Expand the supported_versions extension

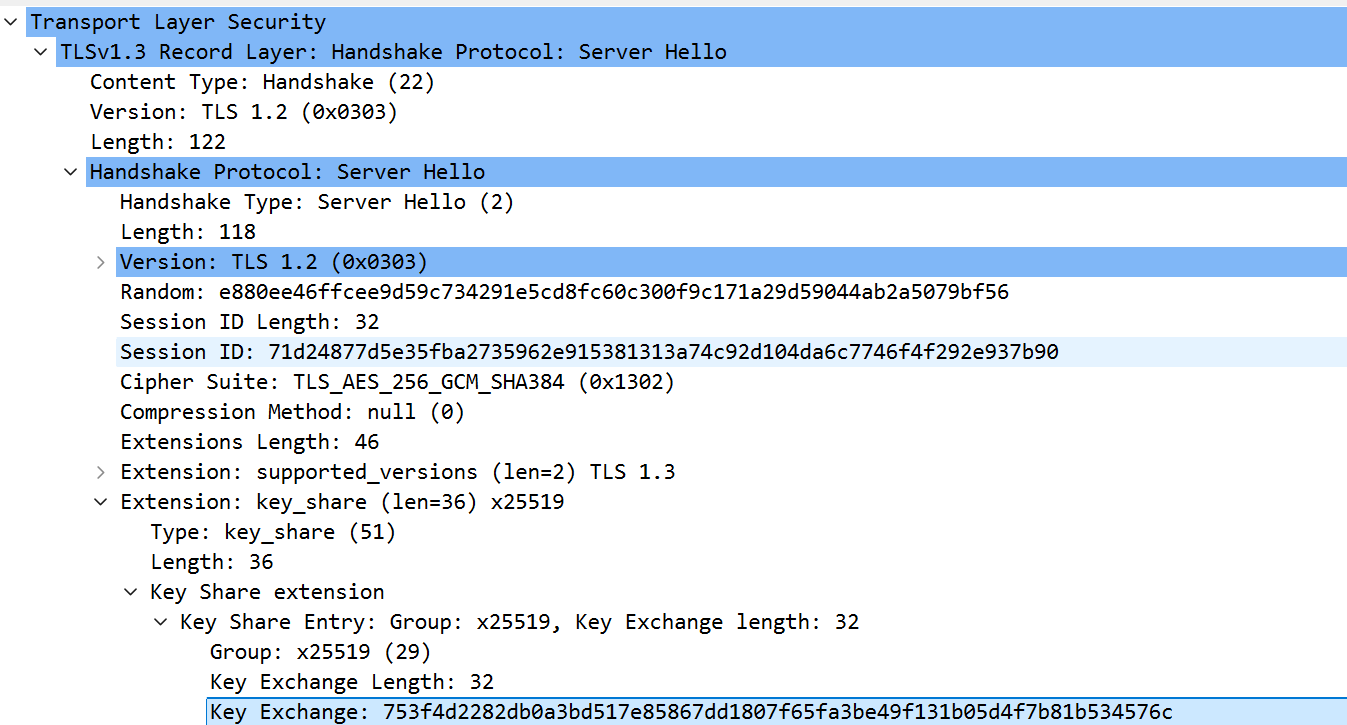click(x=100, y=472)
